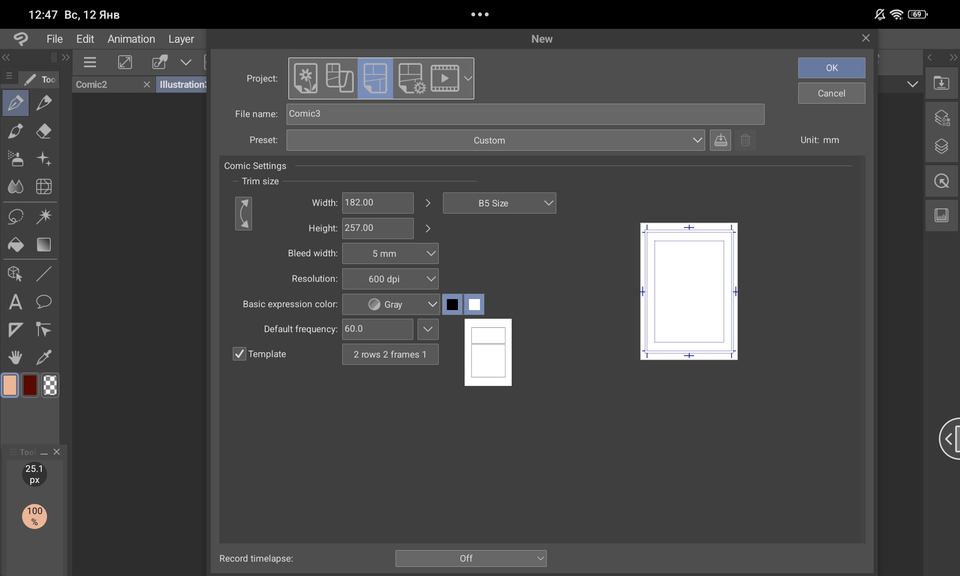Open the layers panel icon on right
This screenshot has height=576, width=960.
(941, 146)
